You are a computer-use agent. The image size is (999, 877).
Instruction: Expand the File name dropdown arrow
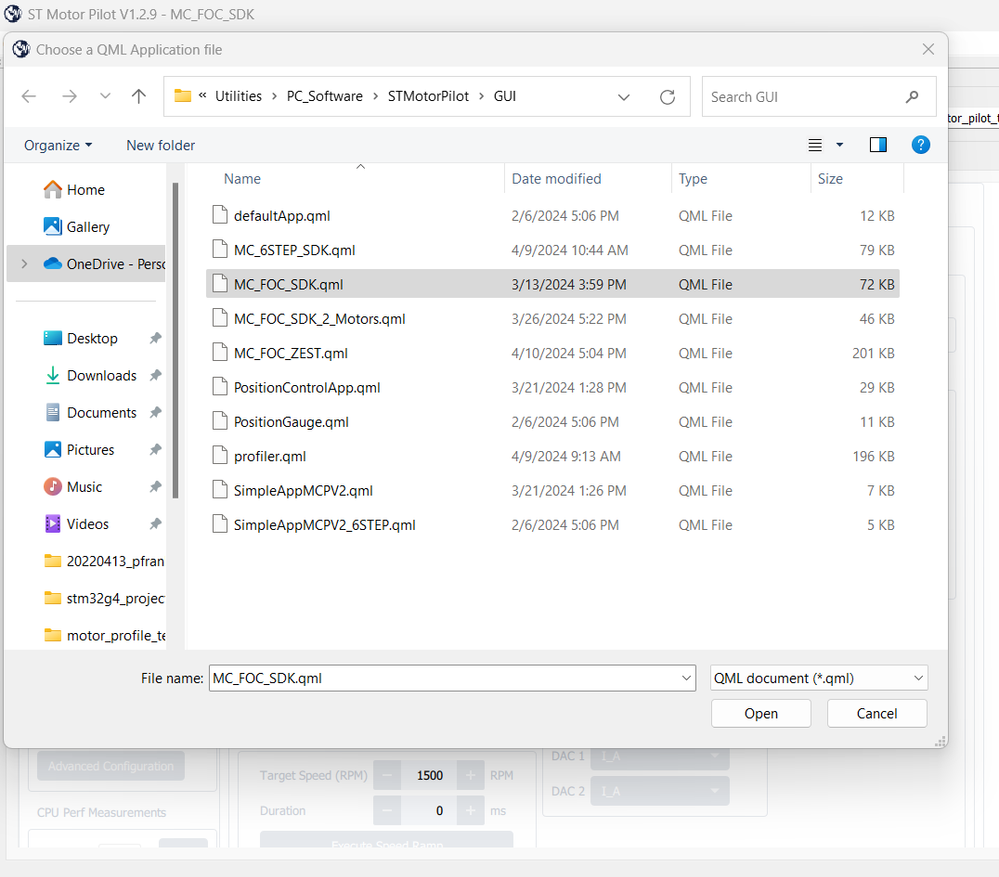click(x=686, y=678)
